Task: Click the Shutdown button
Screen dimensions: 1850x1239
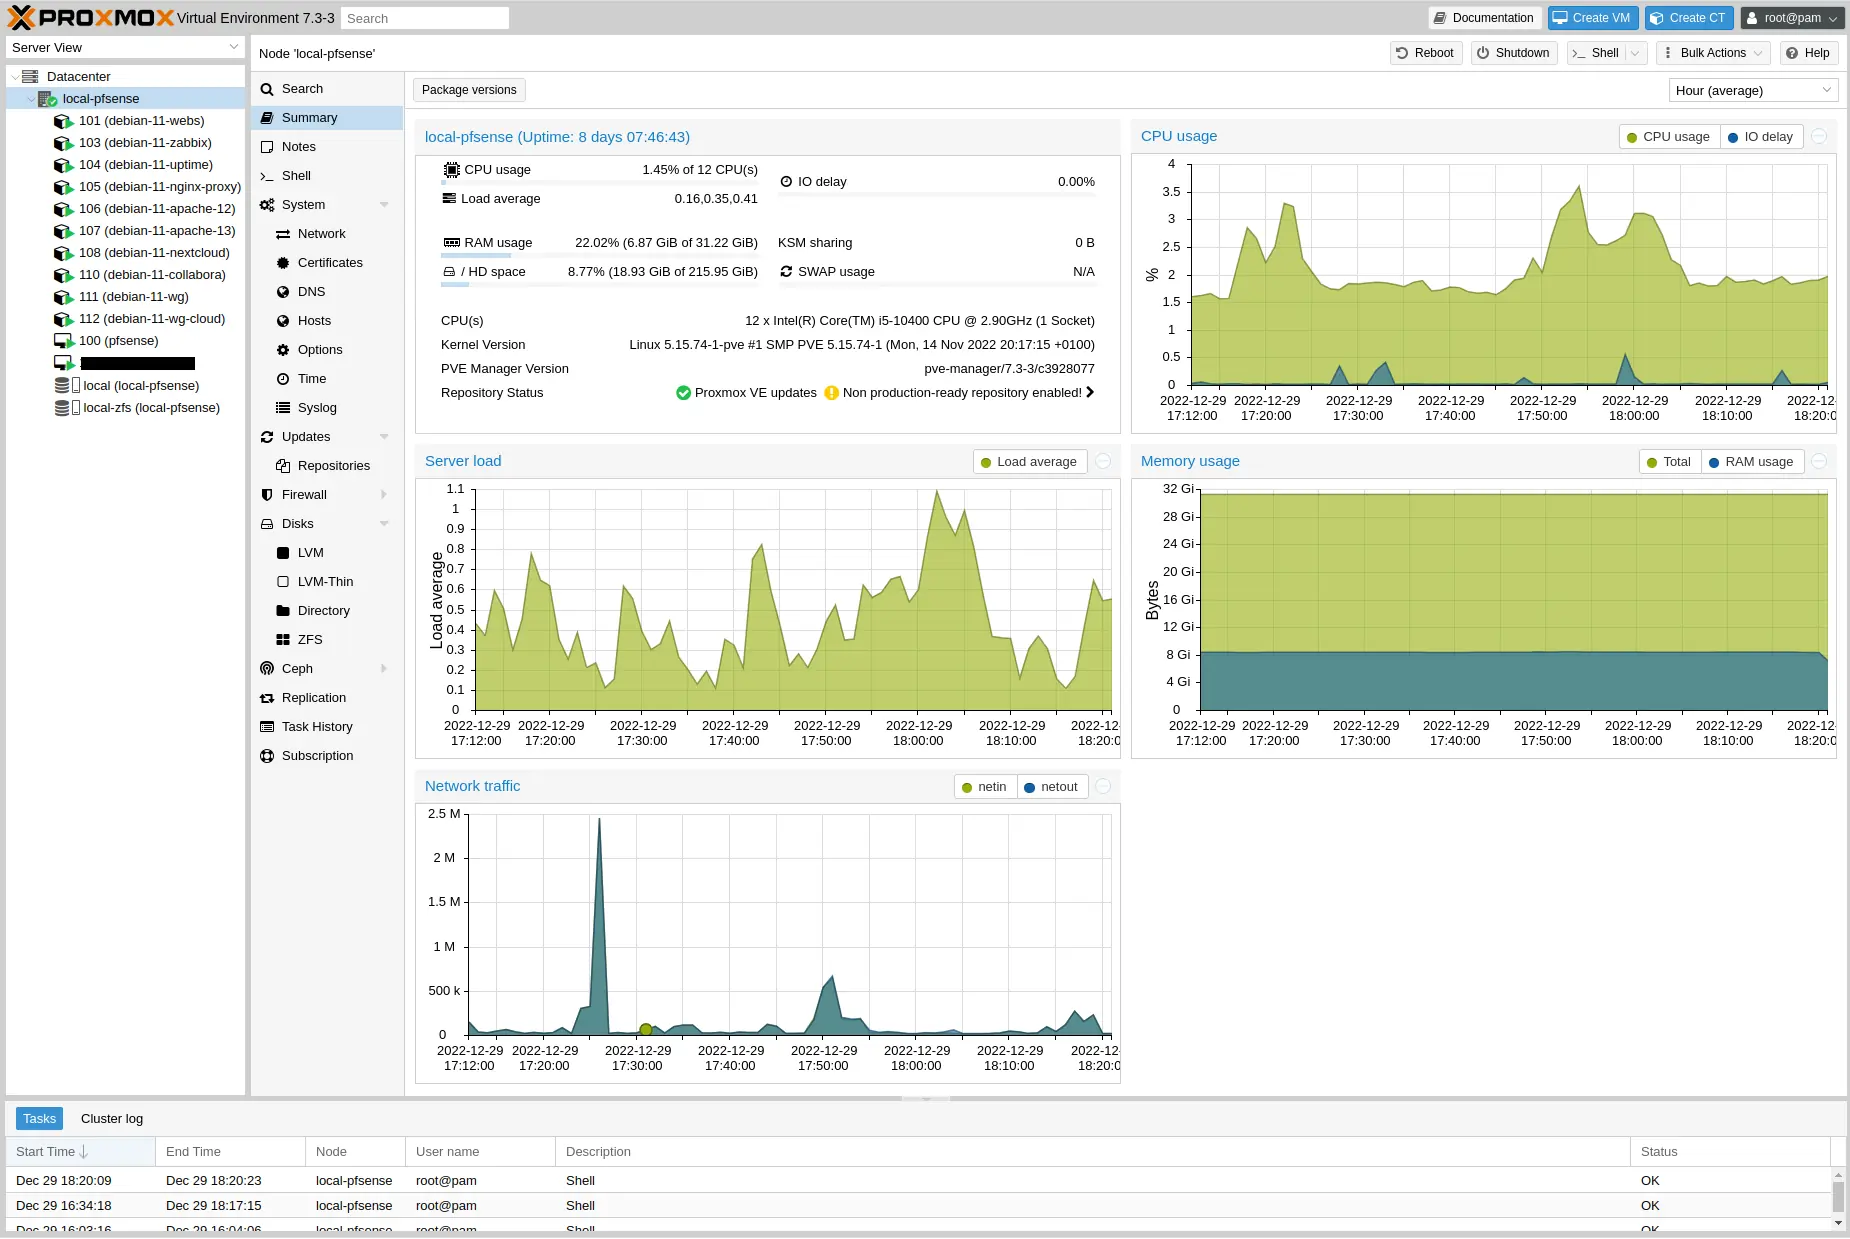Action: [x=1514, y=53]
